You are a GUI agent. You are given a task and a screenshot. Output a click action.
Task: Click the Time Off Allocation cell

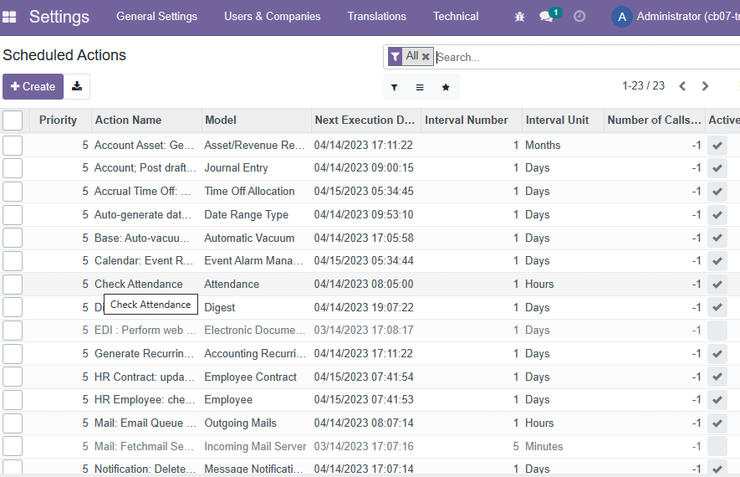(249, 191)
